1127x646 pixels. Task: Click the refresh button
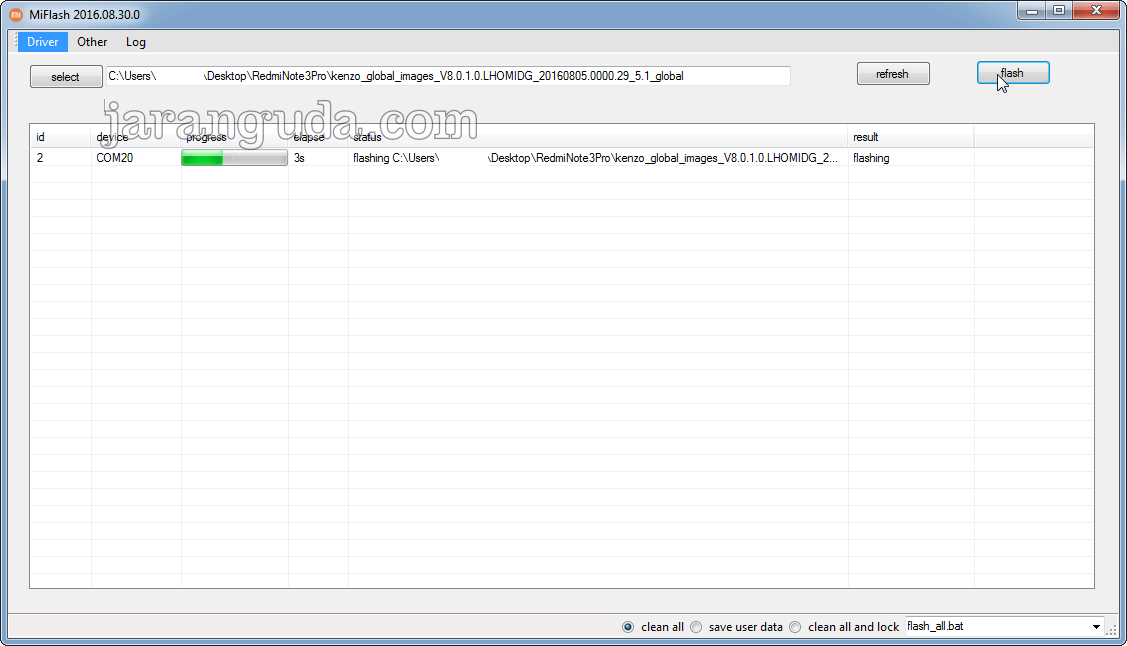tap(893, 74)
